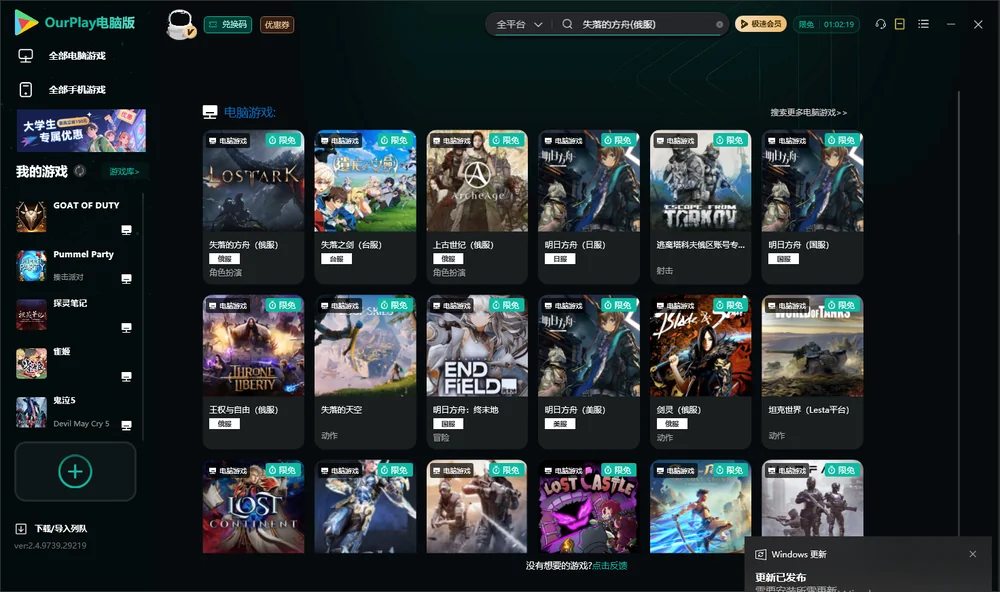Open 下载/导入列队 download queue
This screenshot has width=1000, height=592.
pos(52,529)
